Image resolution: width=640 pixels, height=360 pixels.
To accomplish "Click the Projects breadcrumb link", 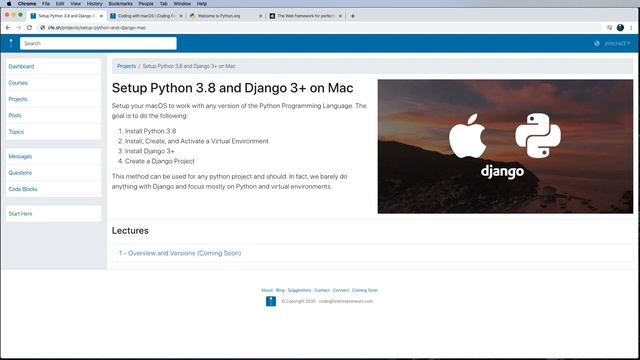I will click(126, 66).
